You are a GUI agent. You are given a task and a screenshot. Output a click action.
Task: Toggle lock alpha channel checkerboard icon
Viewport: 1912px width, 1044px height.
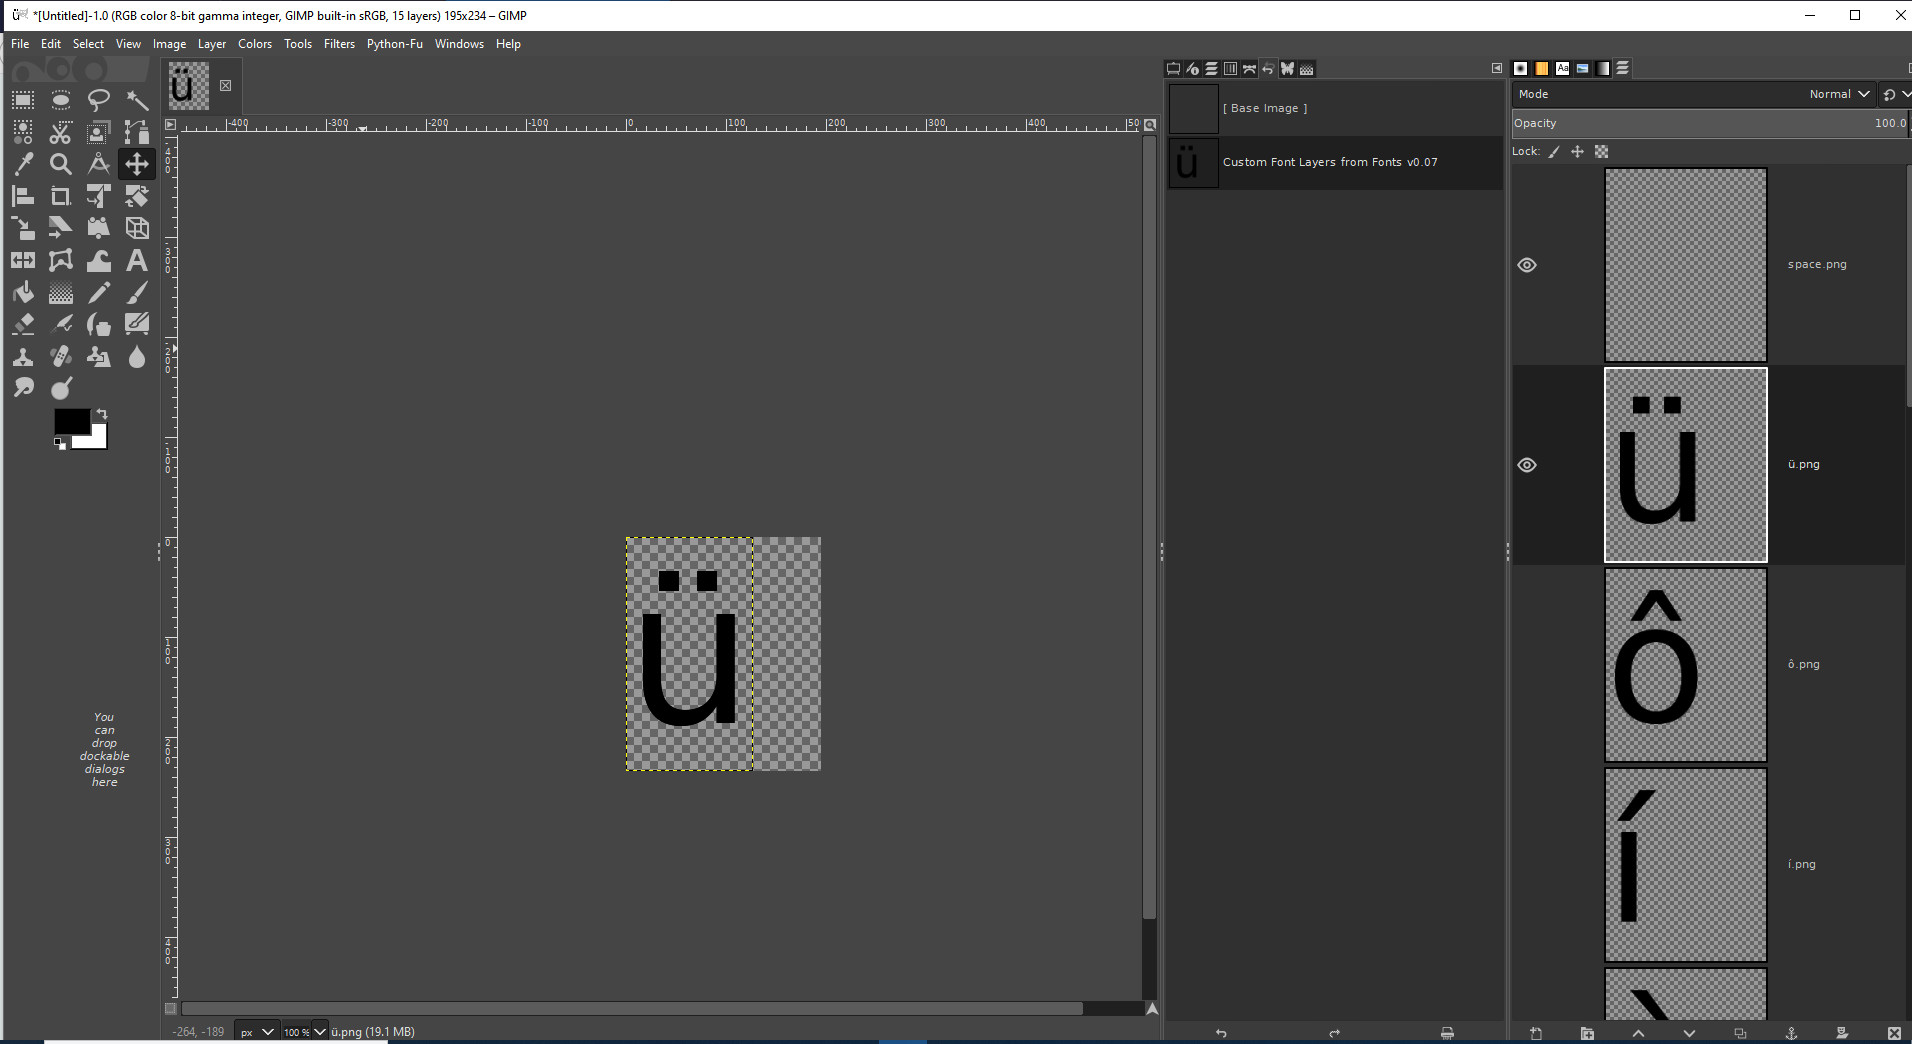(1602, 152)
